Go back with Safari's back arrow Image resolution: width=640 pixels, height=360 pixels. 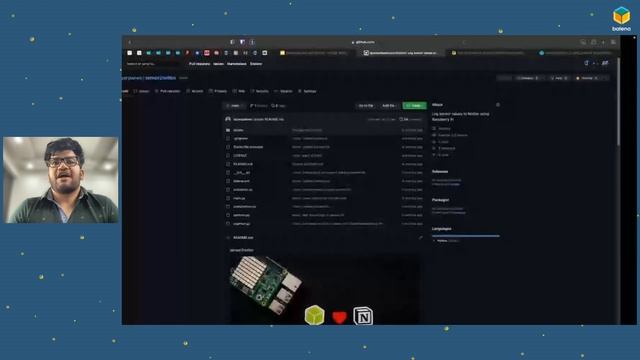point(130,42)
